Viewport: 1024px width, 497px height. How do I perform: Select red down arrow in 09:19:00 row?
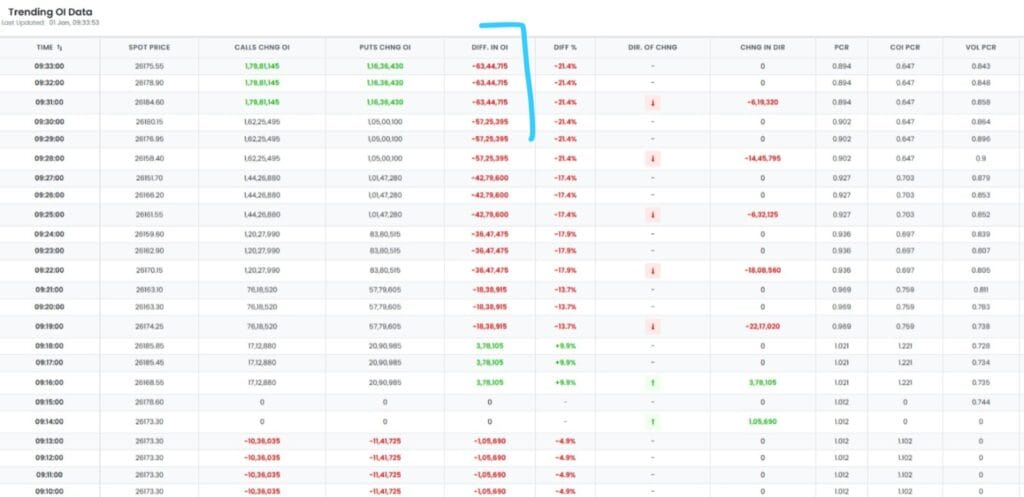point(652,326)
